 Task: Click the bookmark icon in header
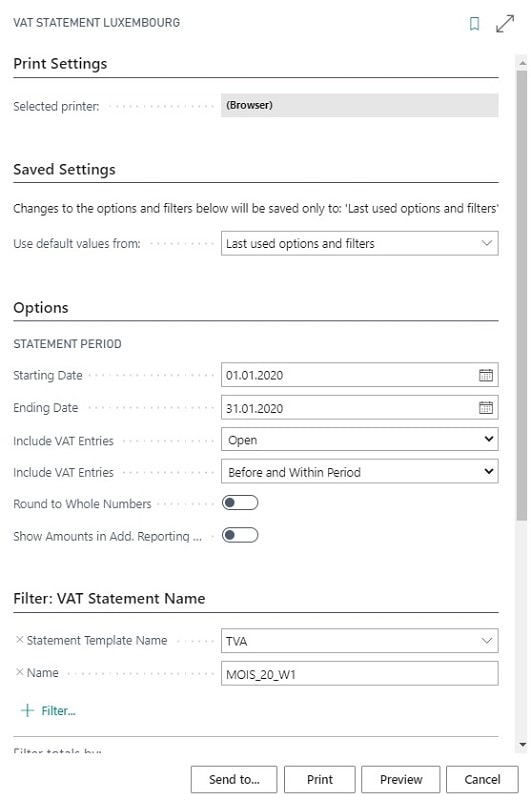click(x=474, y=23)
